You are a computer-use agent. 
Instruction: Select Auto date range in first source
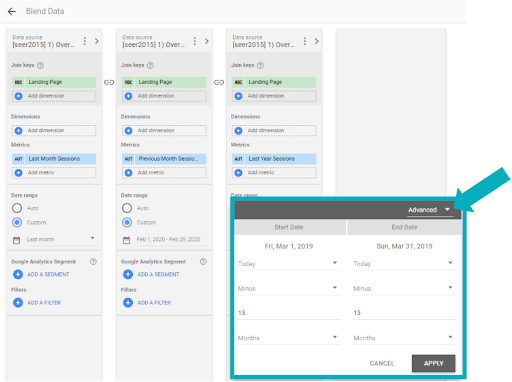pos(17,208)
